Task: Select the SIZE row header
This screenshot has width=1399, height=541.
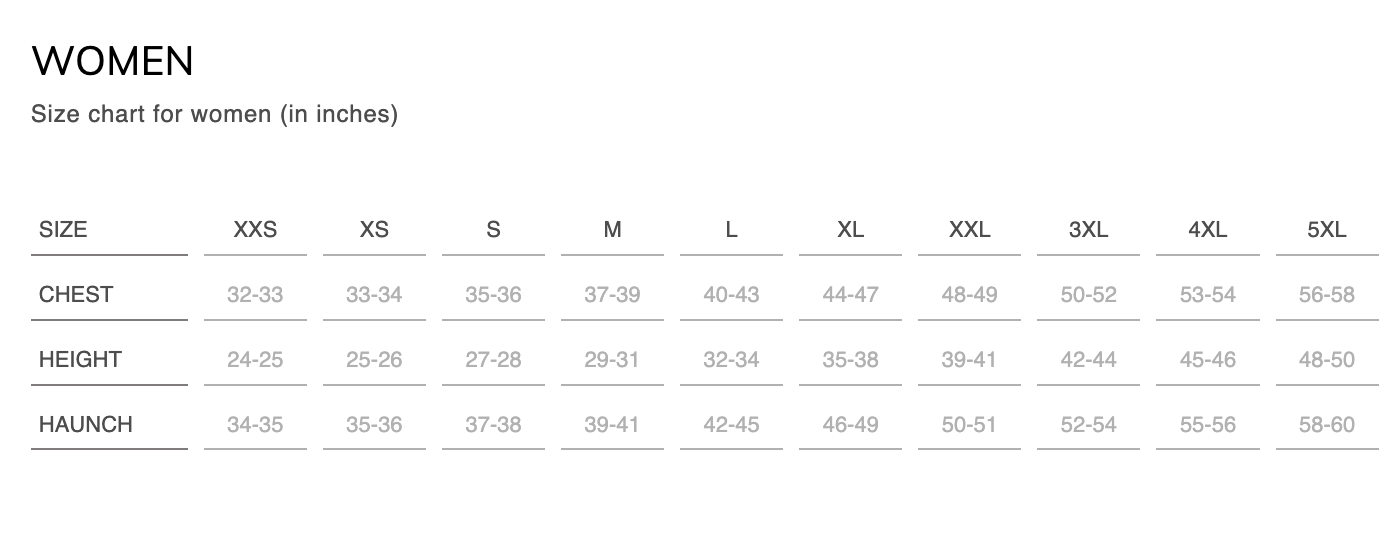Action: click(63, 230)
